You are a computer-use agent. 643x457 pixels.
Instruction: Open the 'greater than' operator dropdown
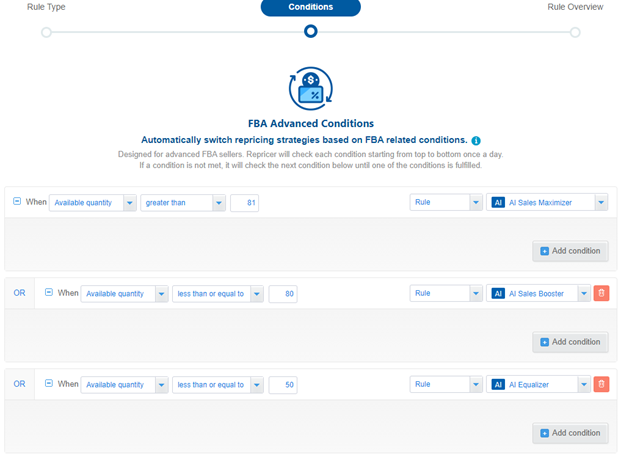coord(183,203)
